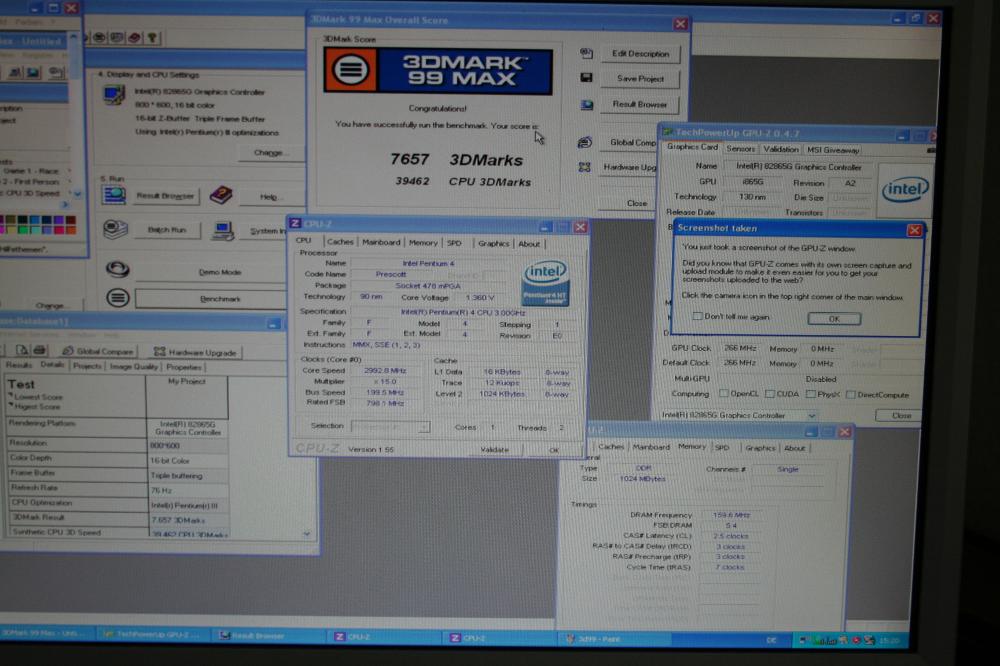This screenshot has height=666, width=1000.
Task: Click the Intel Pentium 4 logo in CPU-Z
Action: [545, 283]
